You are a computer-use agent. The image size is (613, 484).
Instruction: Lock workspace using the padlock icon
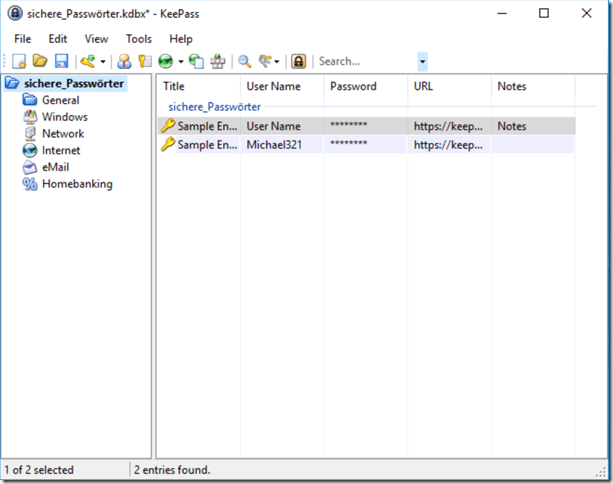pos(299,61)
